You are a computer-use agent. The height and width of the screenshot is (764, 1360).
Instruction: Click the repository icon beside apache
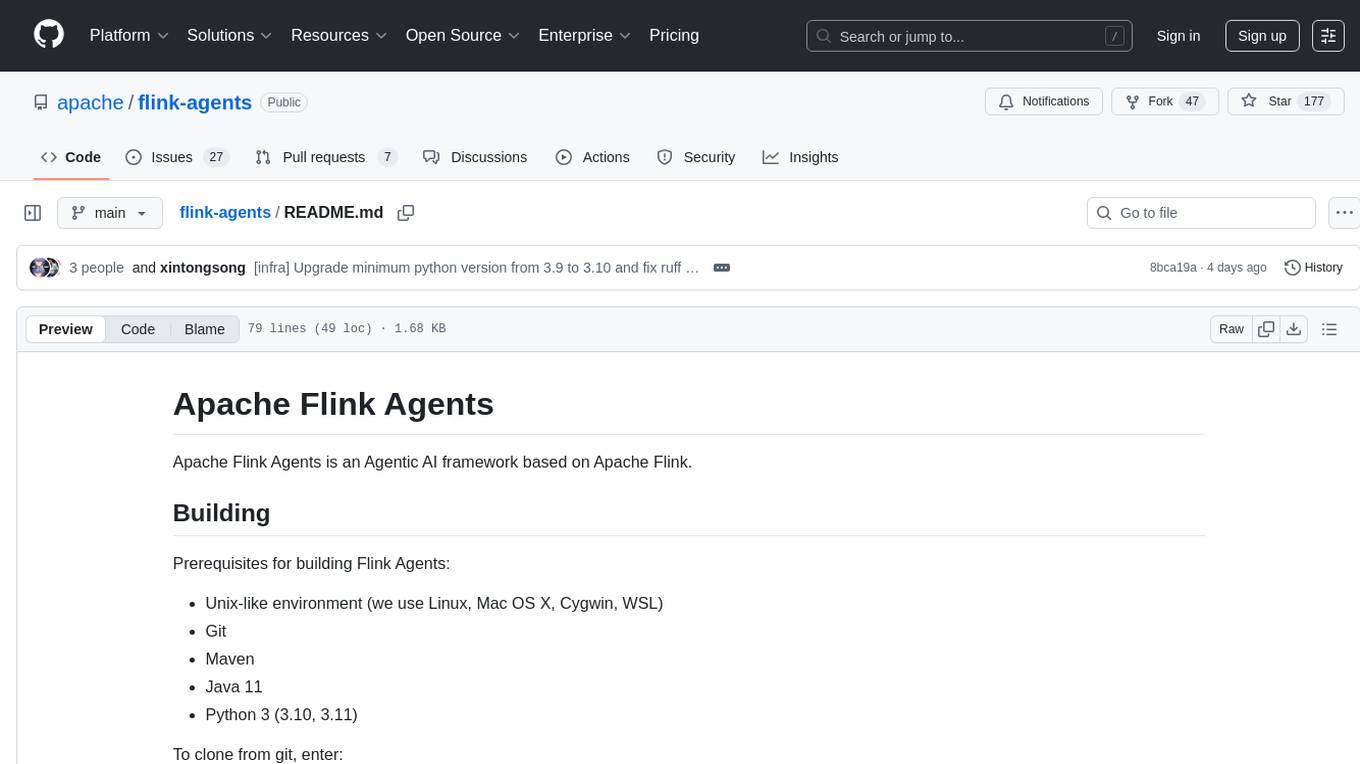(40, 102)
